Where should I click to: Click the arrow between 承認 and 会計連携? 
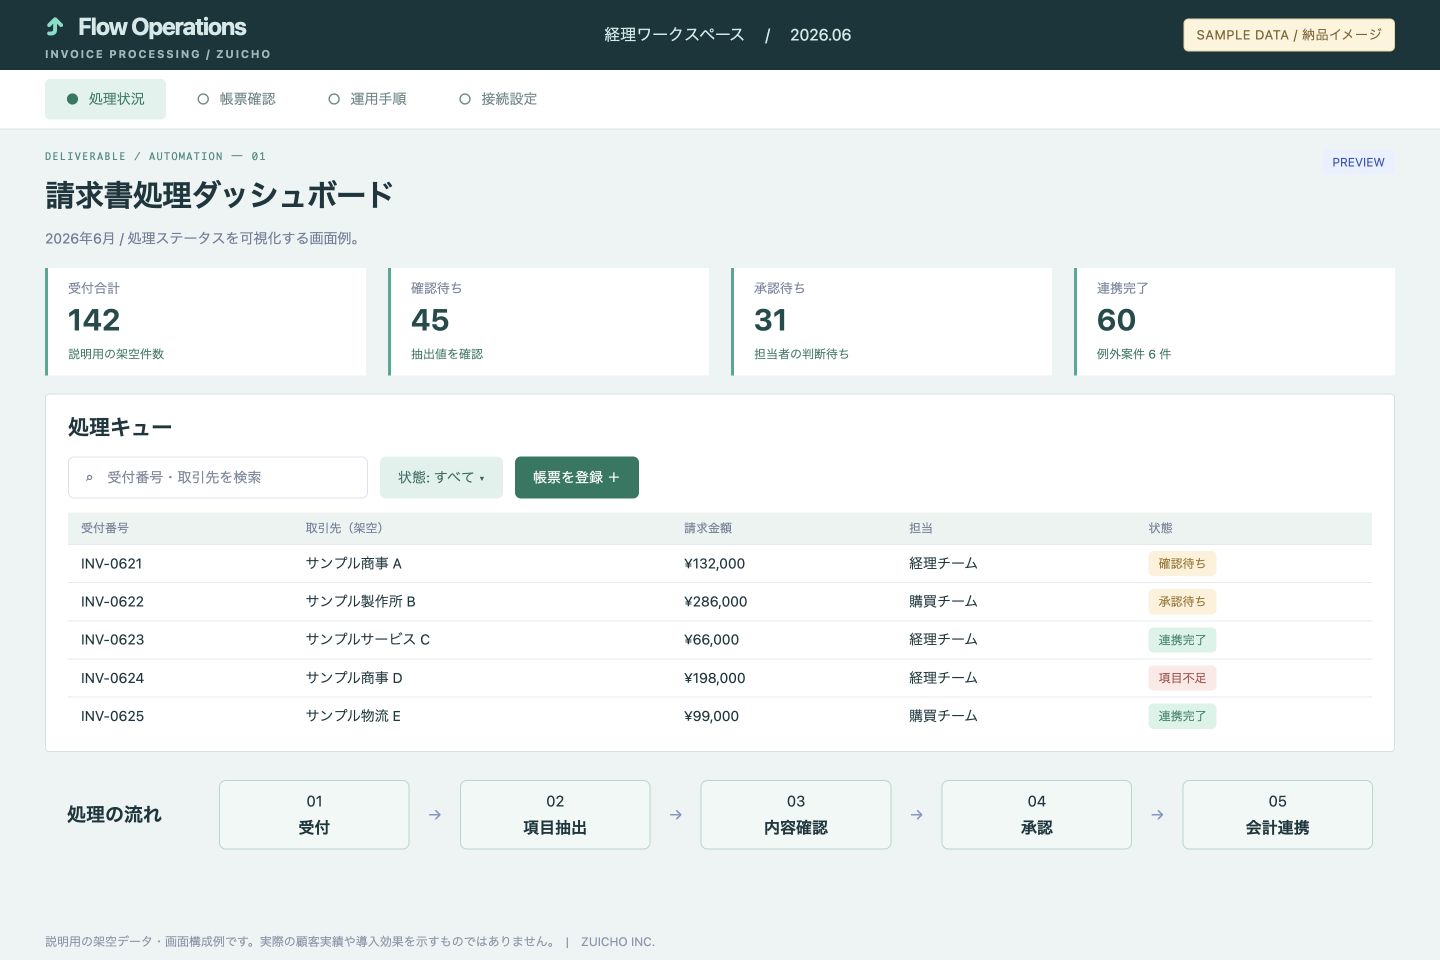[x=1157, y=815]
